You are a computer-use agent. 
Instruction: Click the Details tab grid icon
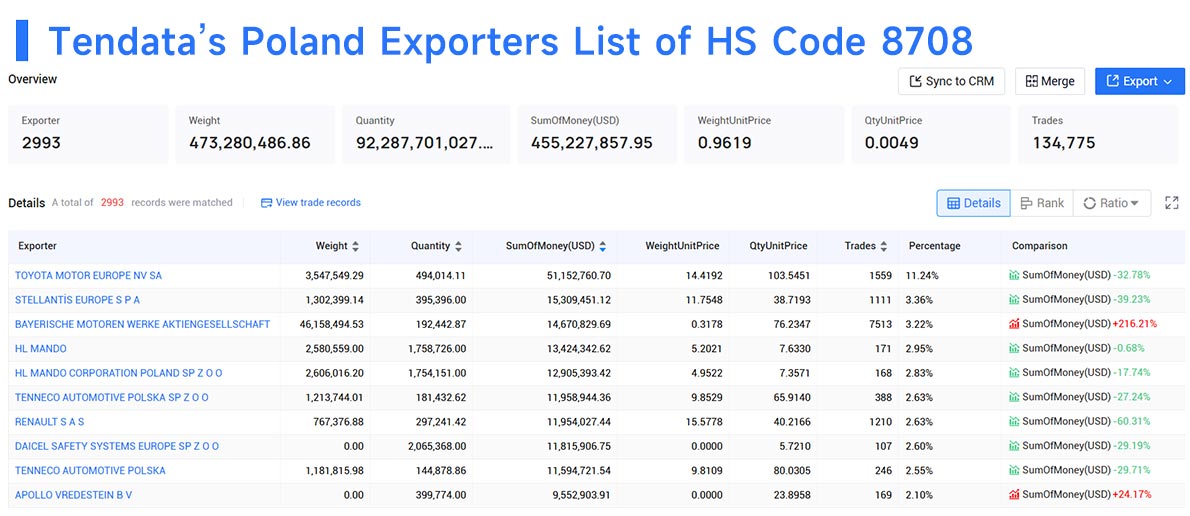(x=954, y=203)
